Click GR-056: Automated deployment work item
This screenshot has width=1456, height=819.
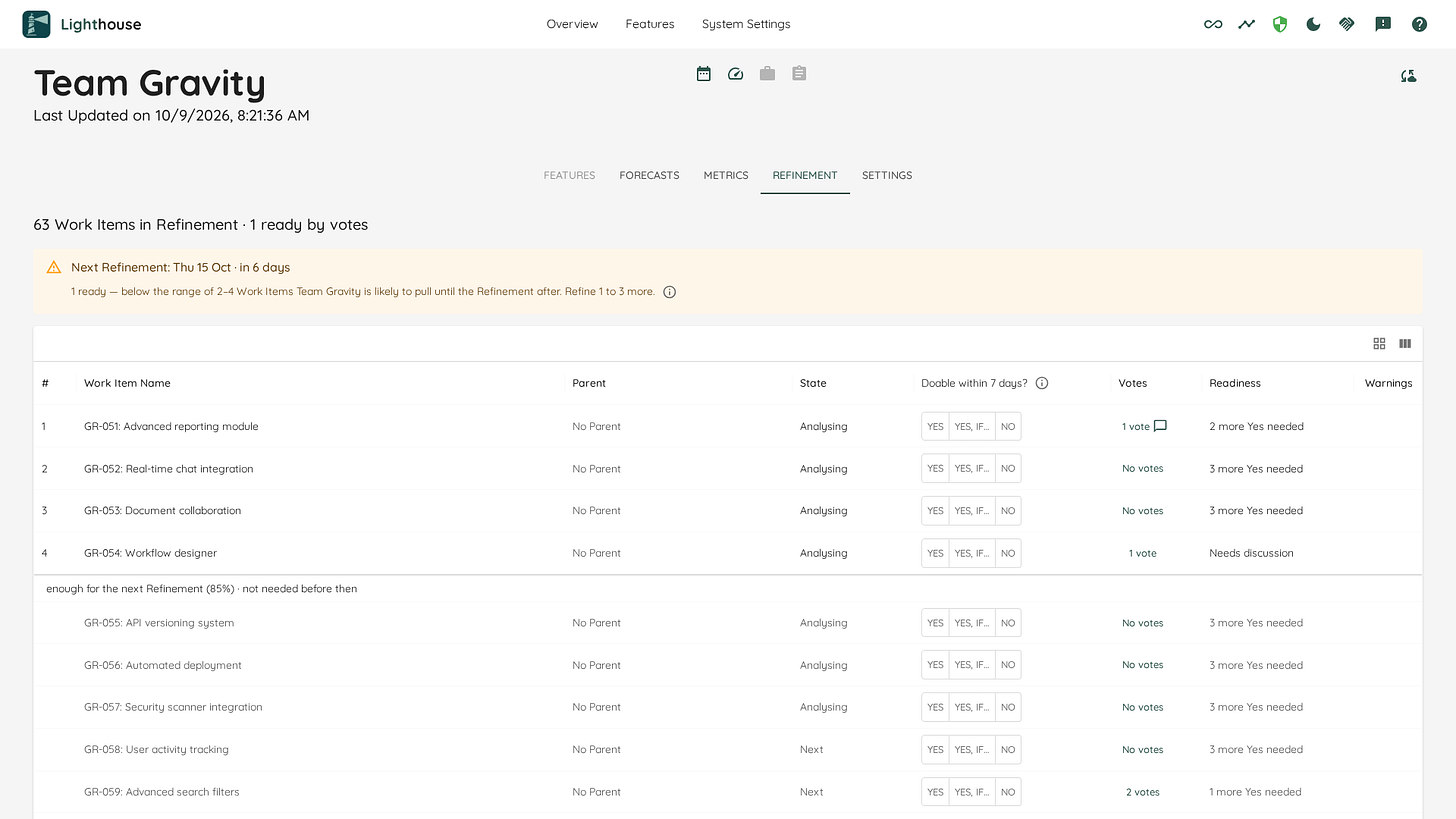pyautogui.click(x=163, y=665)
